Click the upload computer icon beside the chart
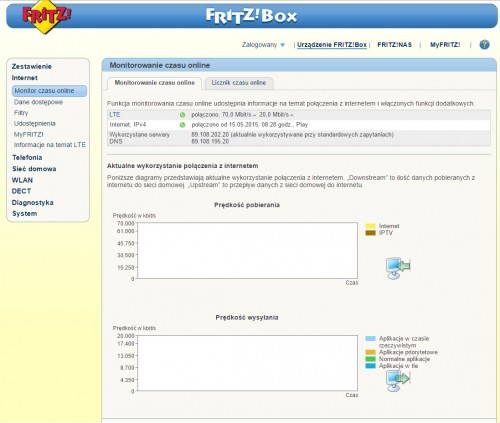The image size is (500, 423). coord(398,380)
